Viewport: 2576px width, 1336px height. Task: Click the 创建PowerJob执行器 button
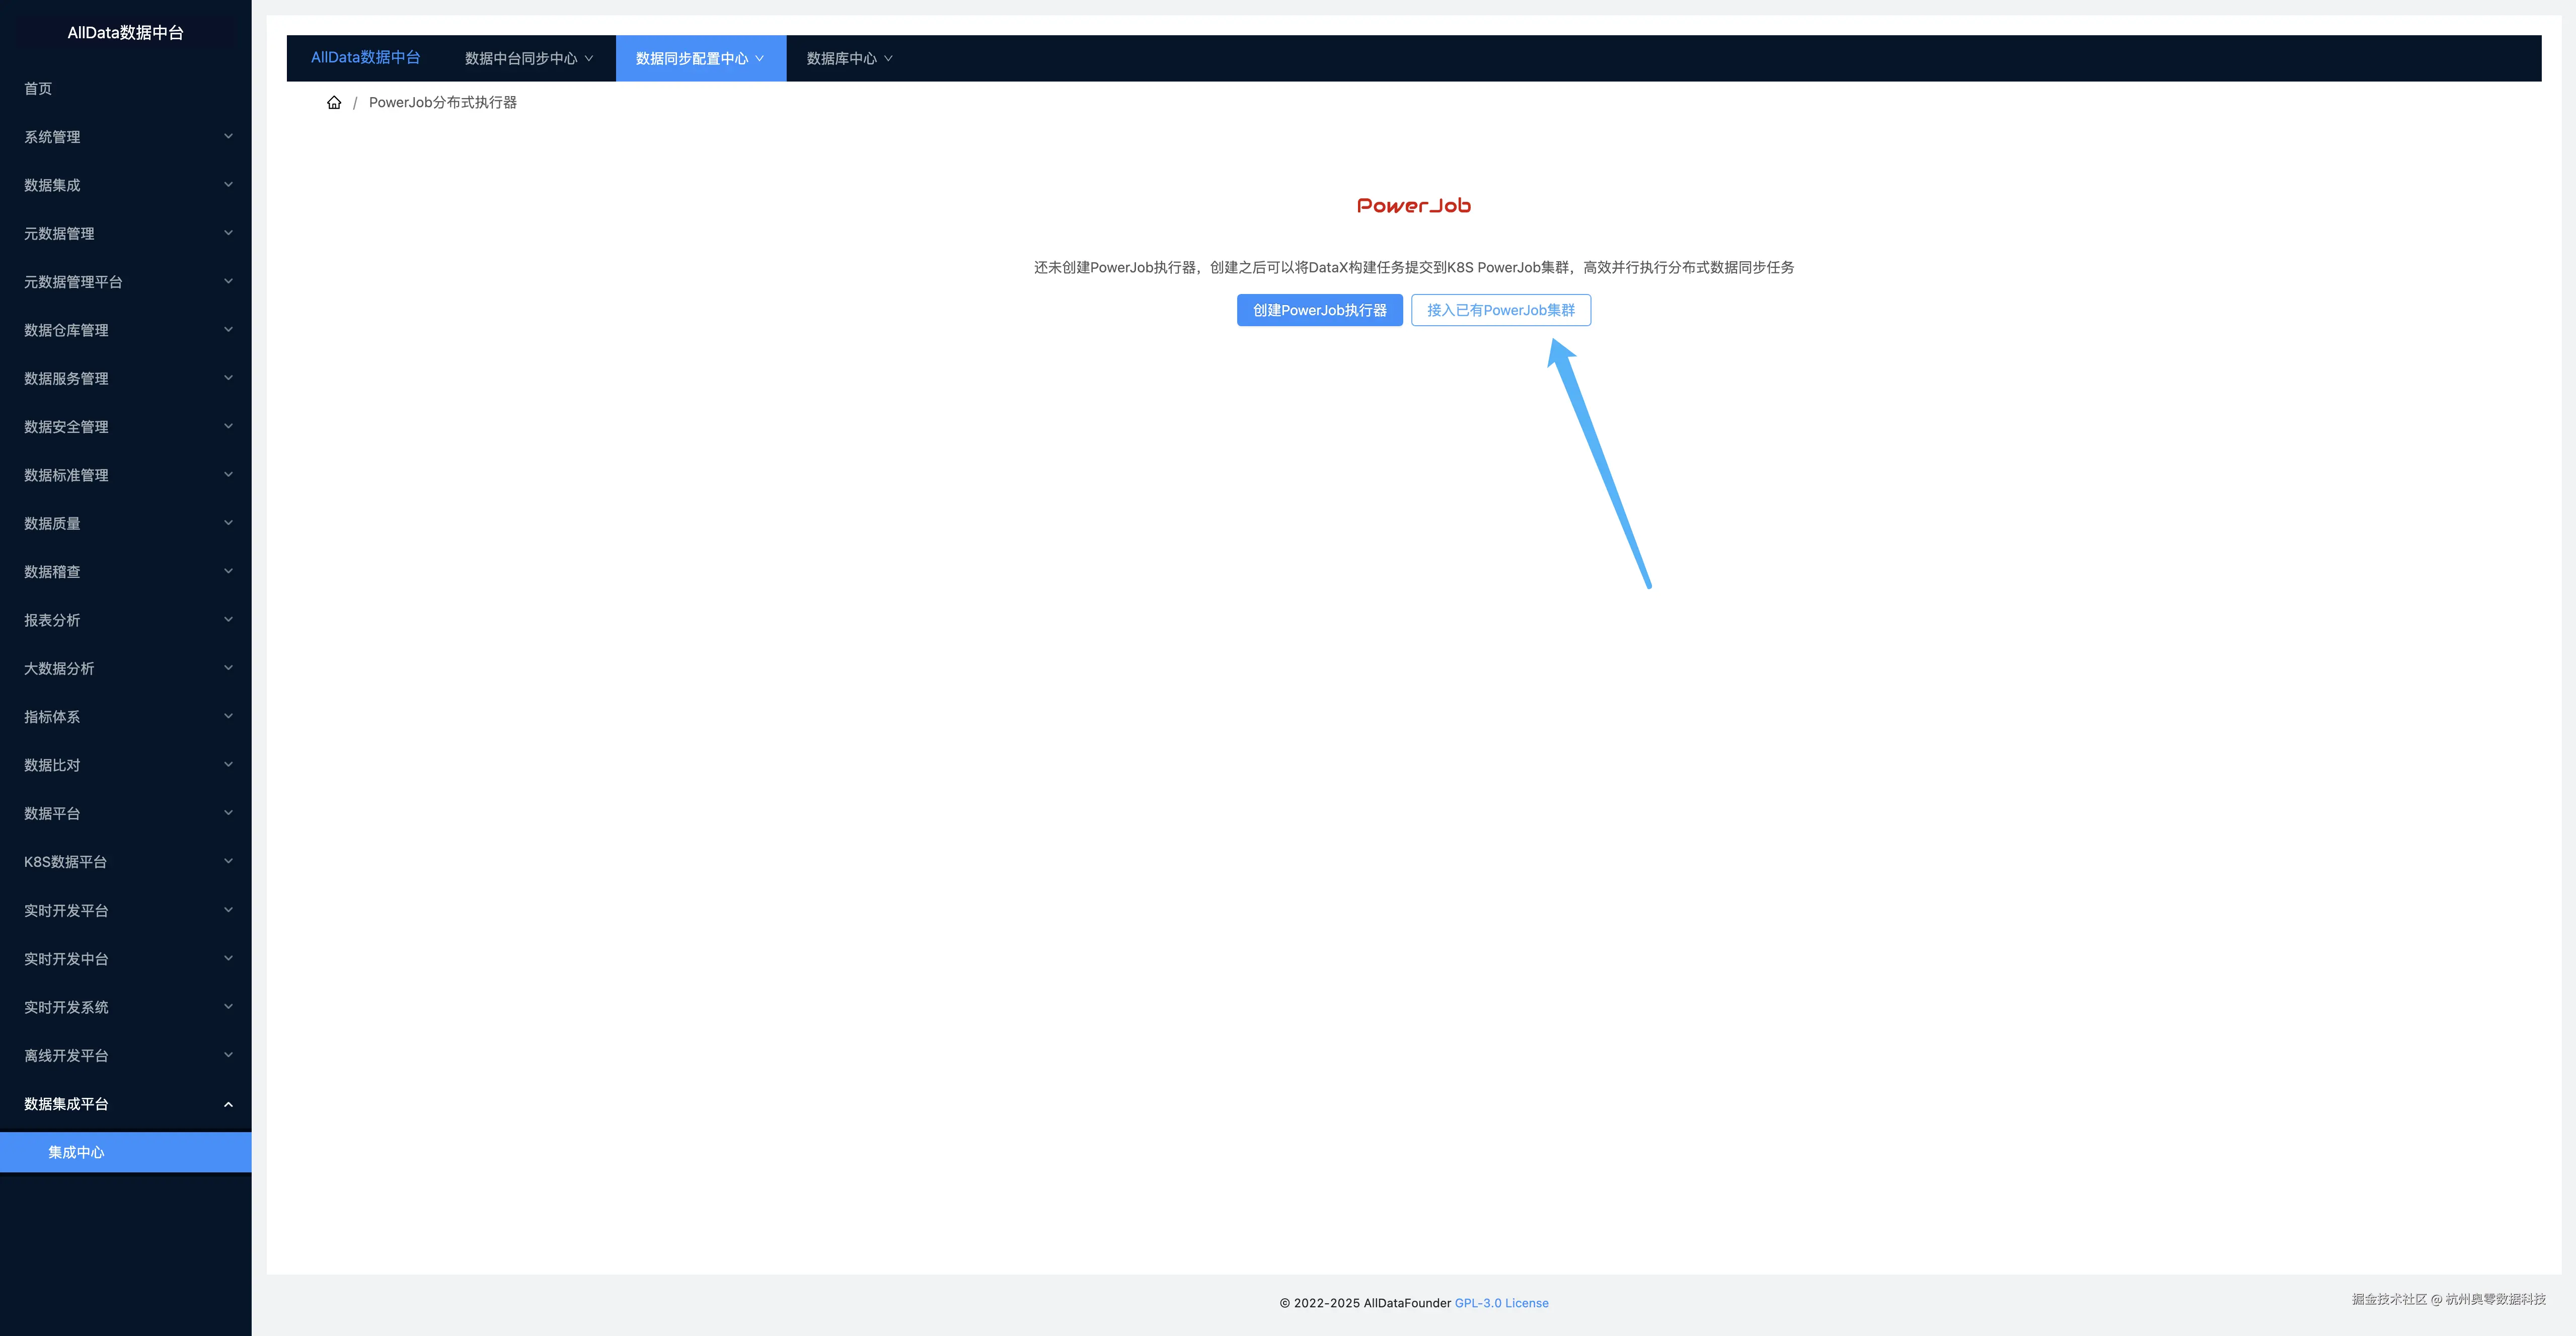click(x=1319, y=310)
